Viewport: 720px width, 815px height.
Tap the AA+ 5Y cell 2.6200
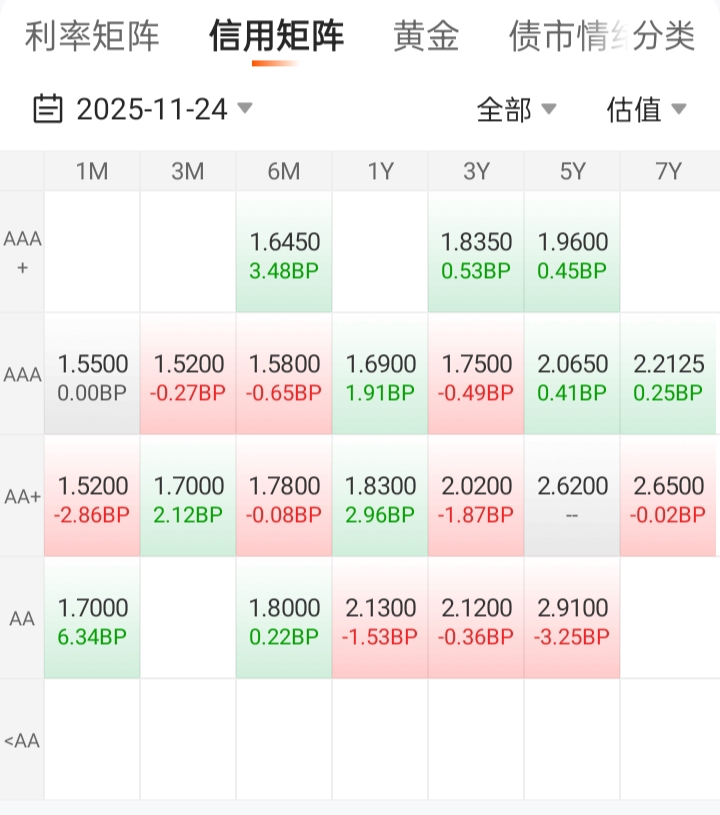(572, 498)
